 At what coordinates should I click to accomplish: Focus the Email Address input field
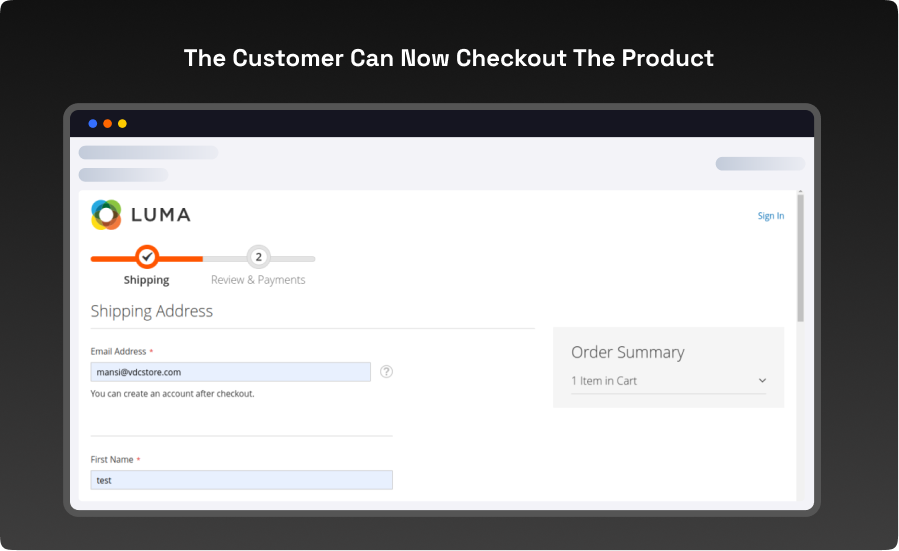coord(230,372)
